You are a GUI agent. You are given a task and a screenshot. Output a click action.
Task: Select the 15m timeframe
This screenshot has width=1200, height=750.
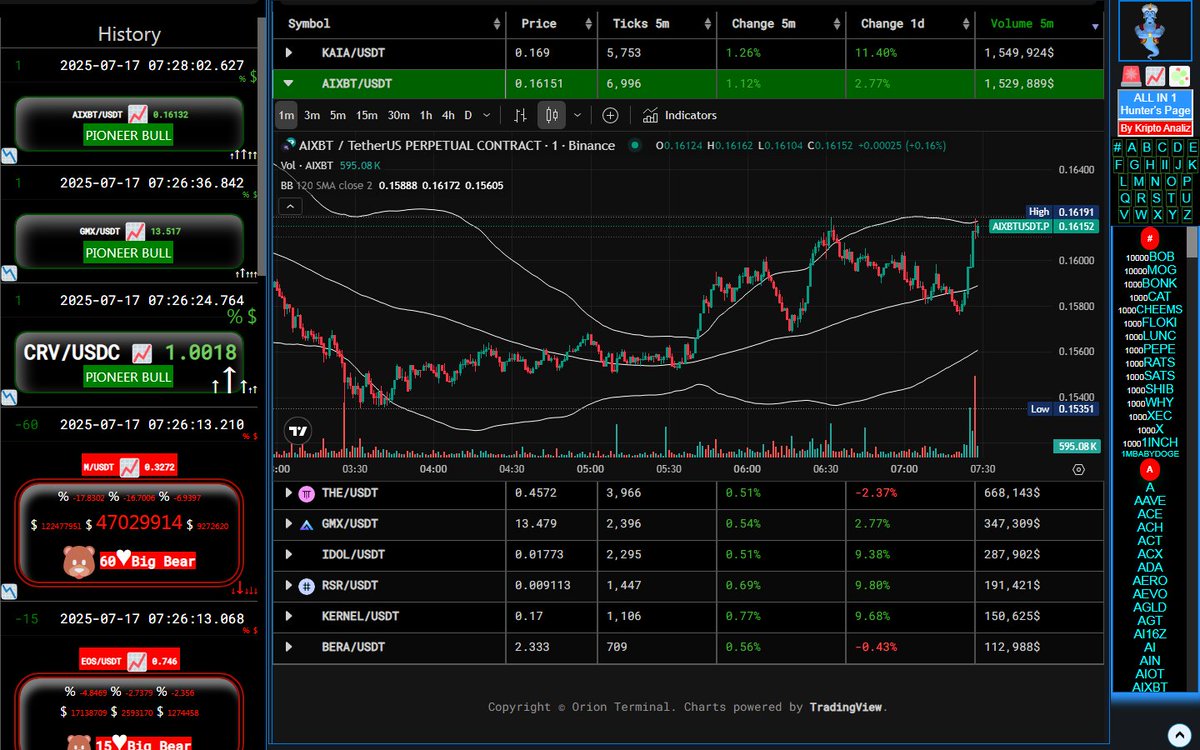click(x=367, y=115)
